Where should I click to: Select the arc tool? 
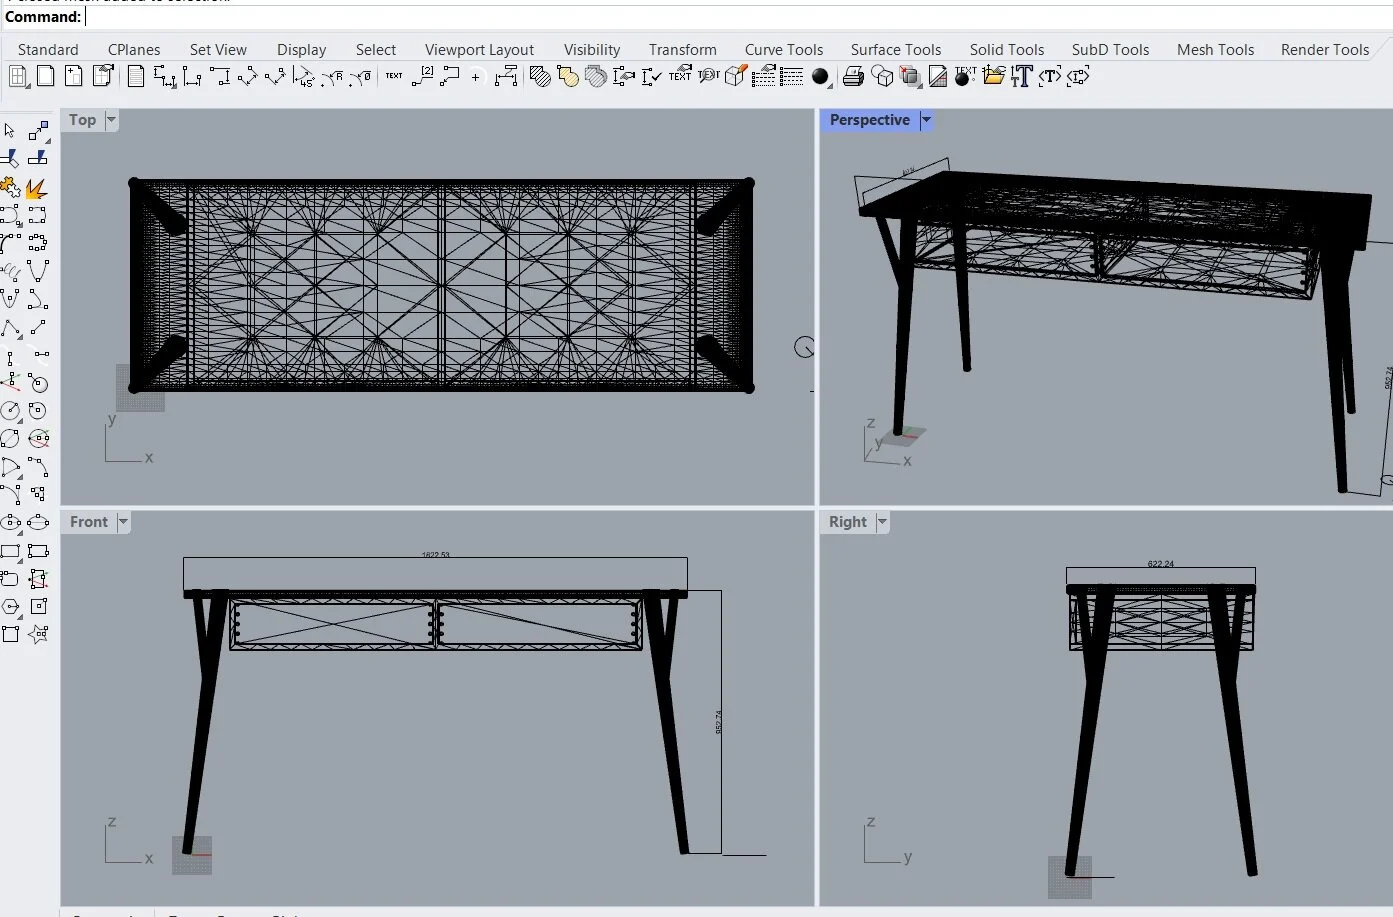pos(10,467)
